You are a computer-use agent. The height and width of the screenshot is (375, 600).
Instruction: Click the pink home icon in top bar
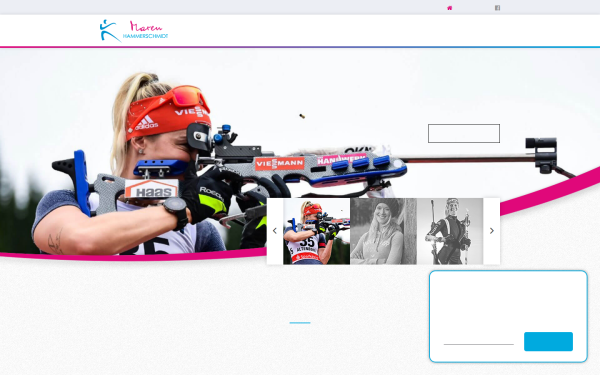coord(450,8)
